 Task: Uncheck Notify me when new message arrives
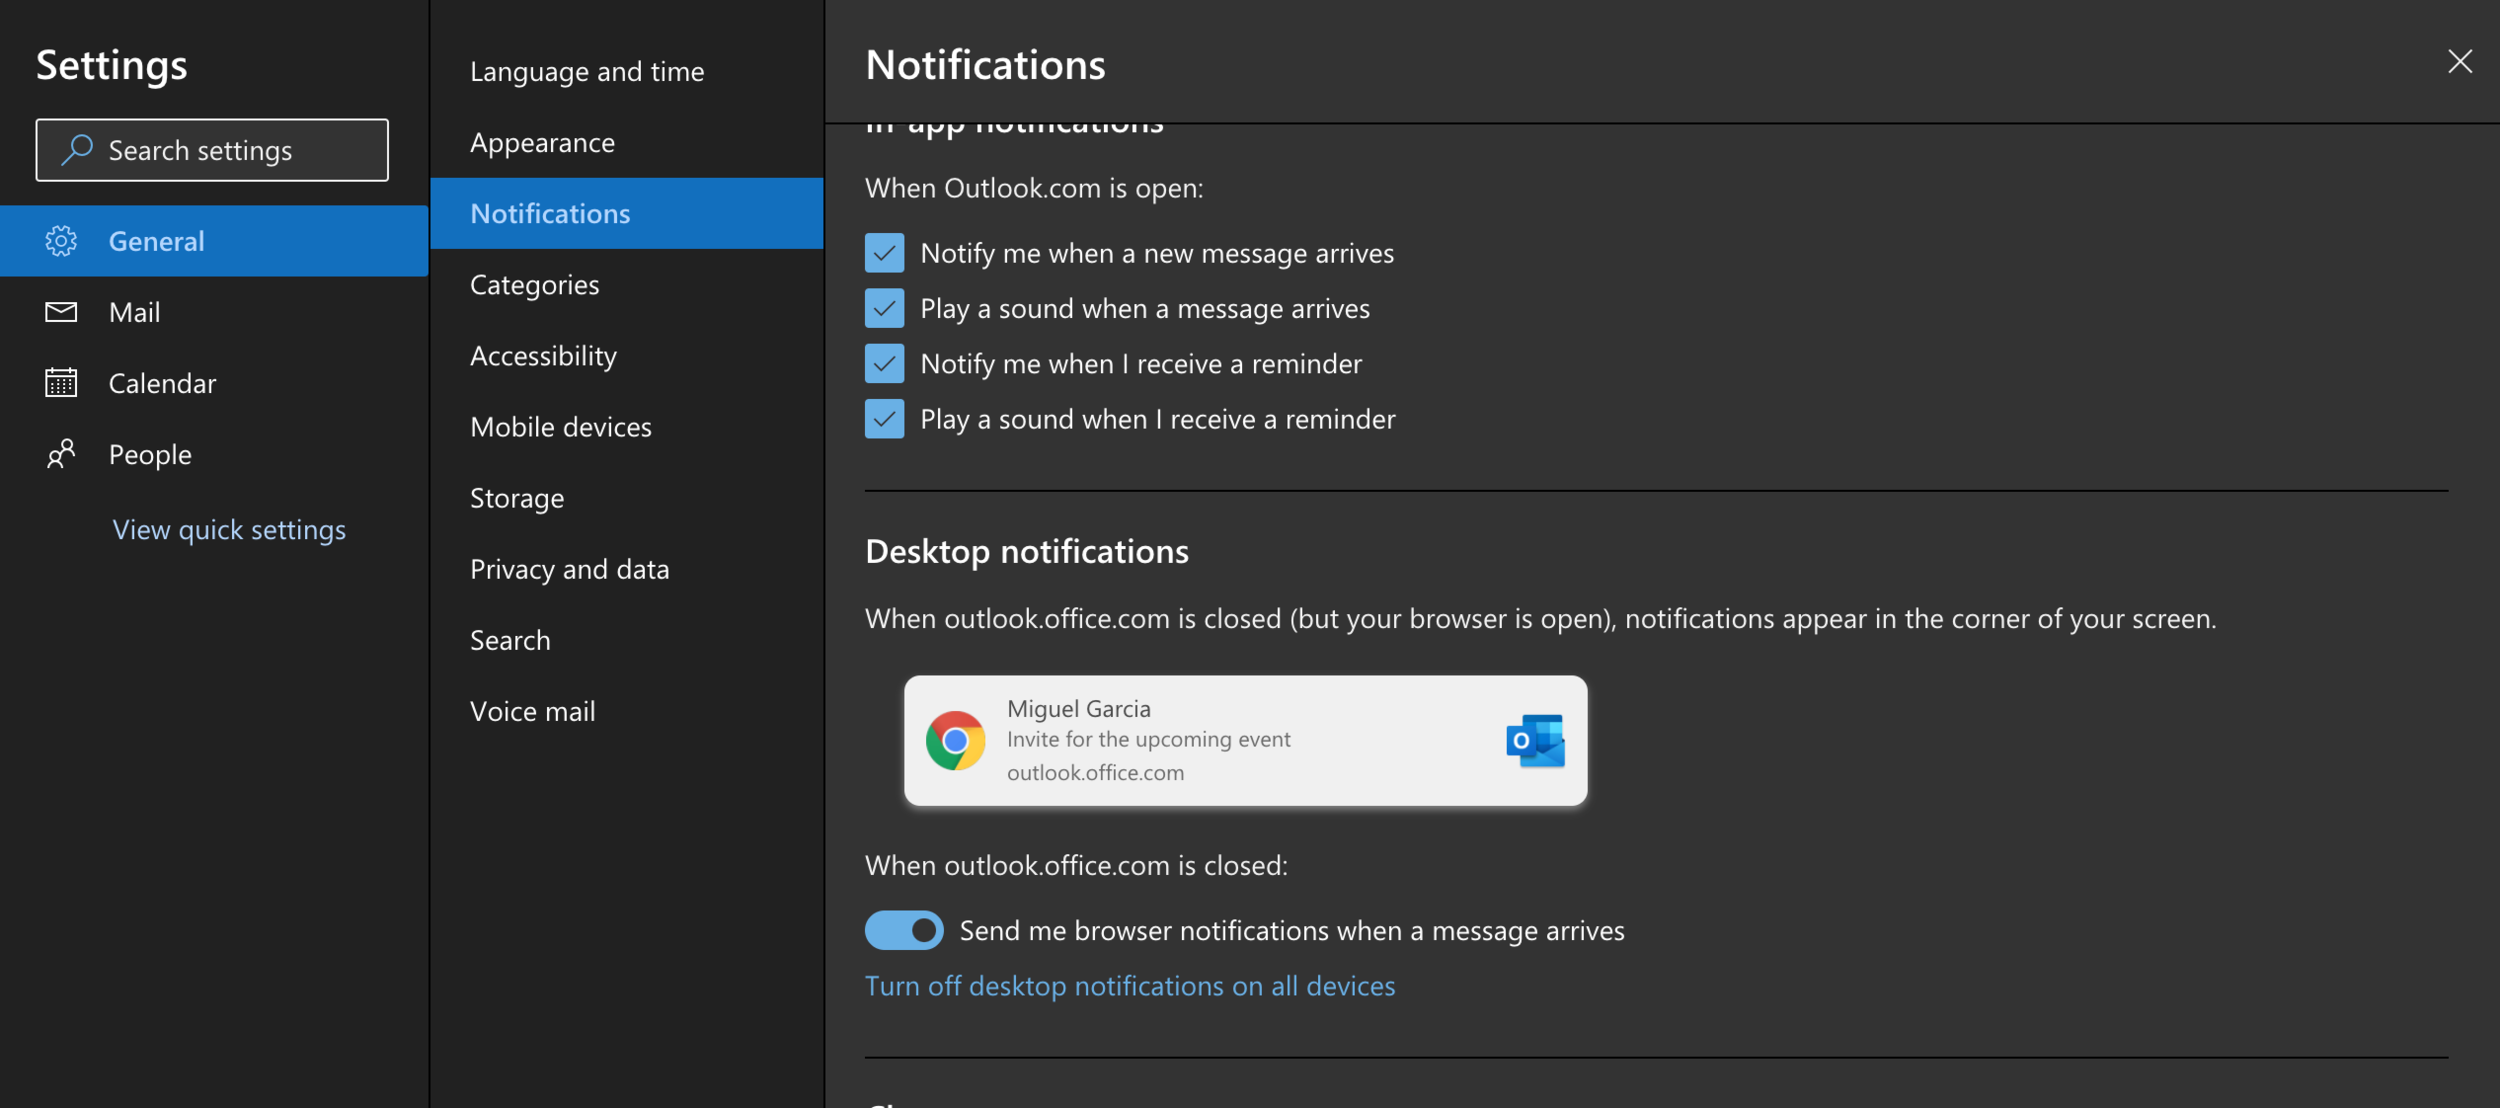tap(884, 253)
